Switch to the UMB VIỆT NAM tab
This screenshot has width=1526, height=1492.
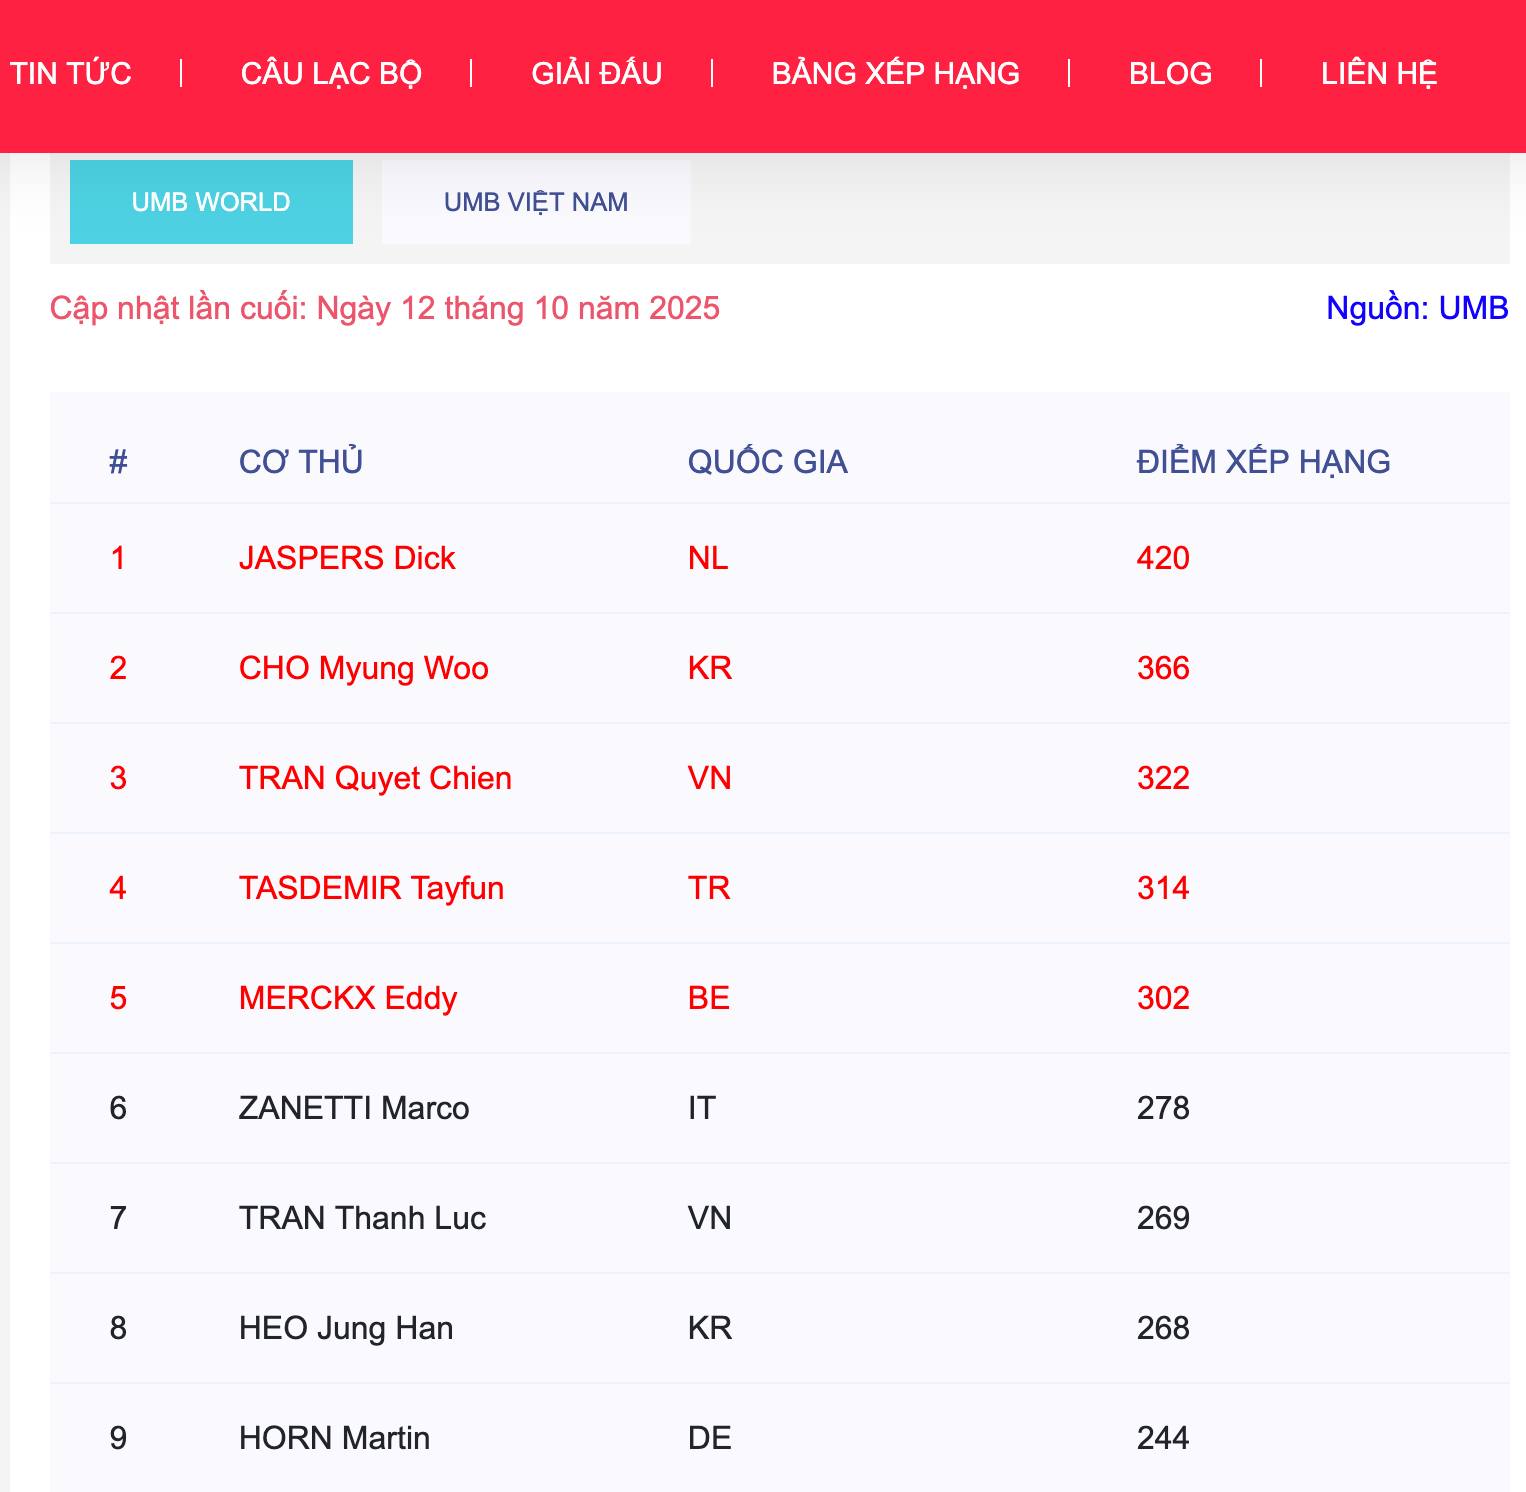pyautogui.click(x=536, y=202)
